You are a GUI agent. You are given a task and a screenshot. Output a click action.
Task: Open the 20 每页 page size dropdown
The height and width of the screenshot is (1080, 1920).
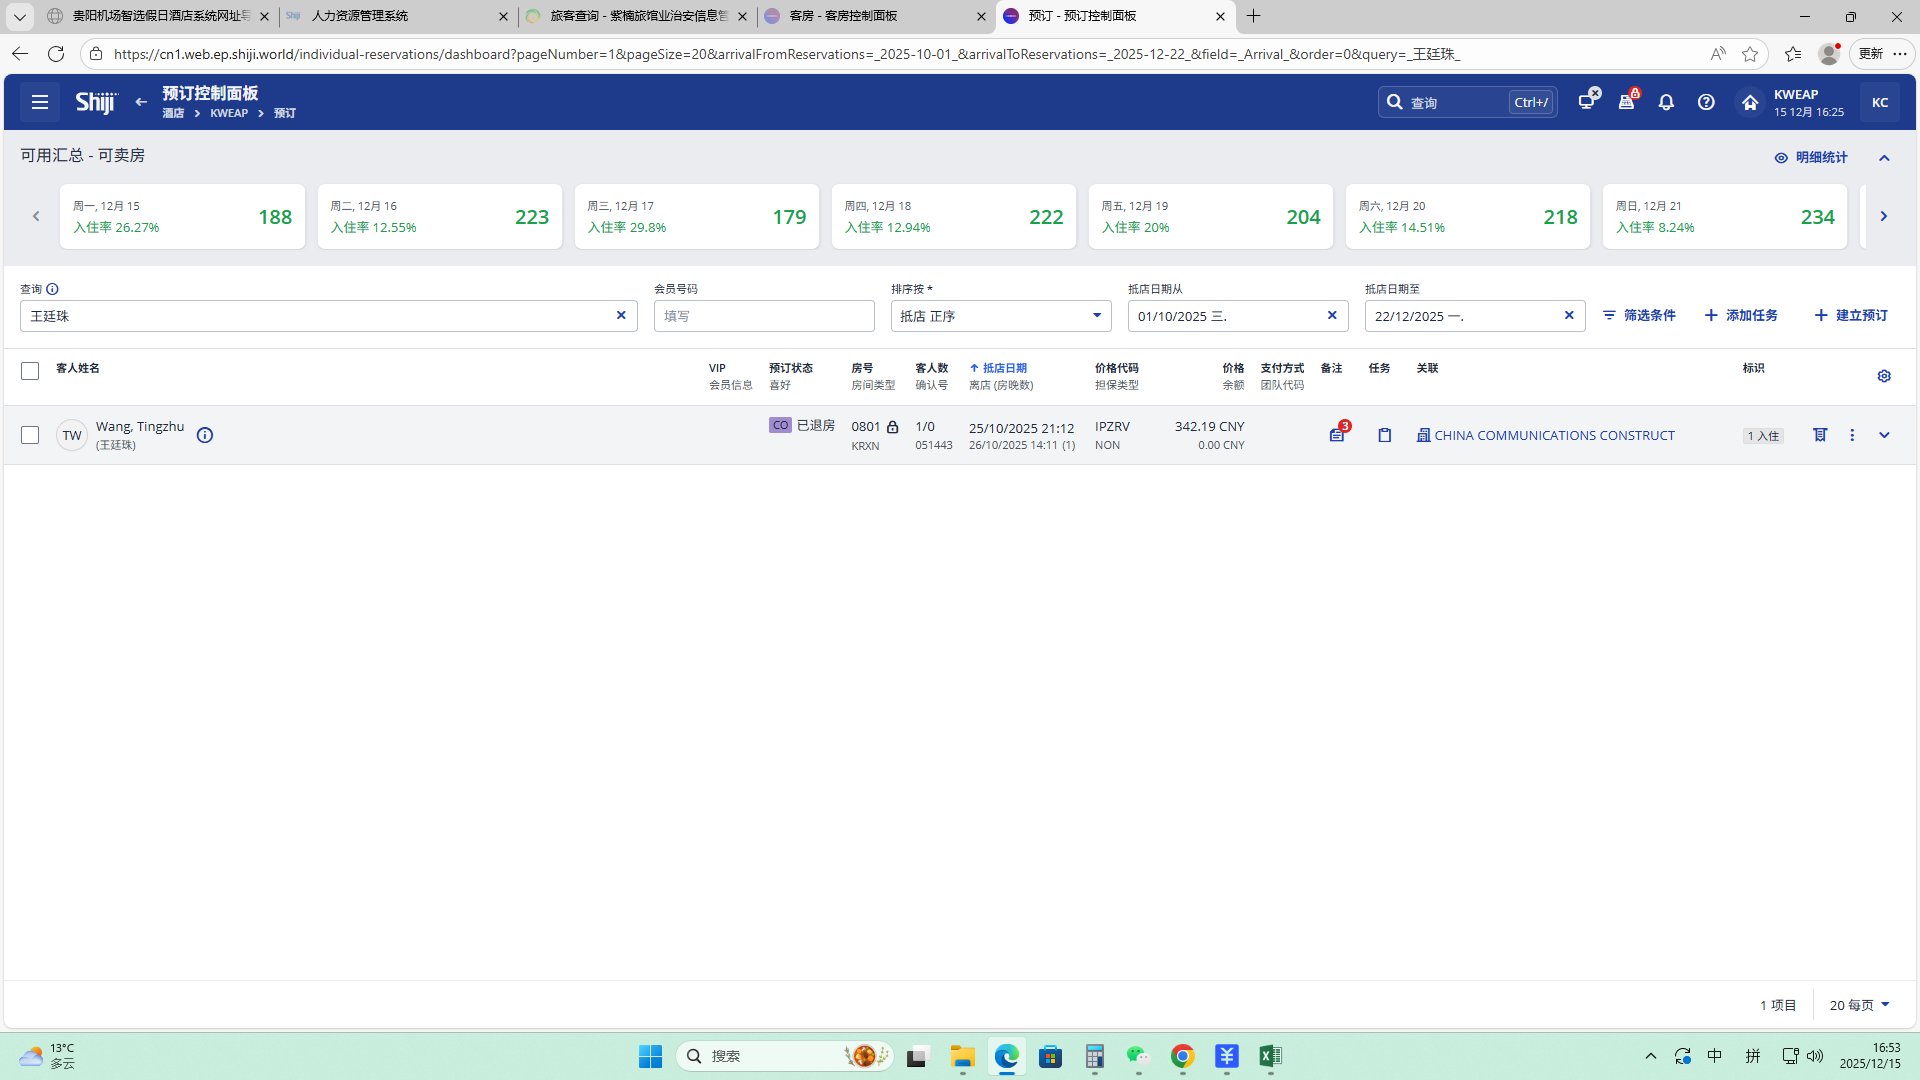[x=1859, y=1005]
